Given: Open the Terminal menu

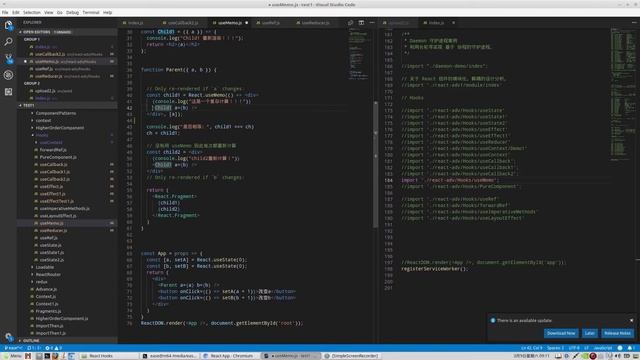Looking at the screenshot, I should click(x=91, y=13).
